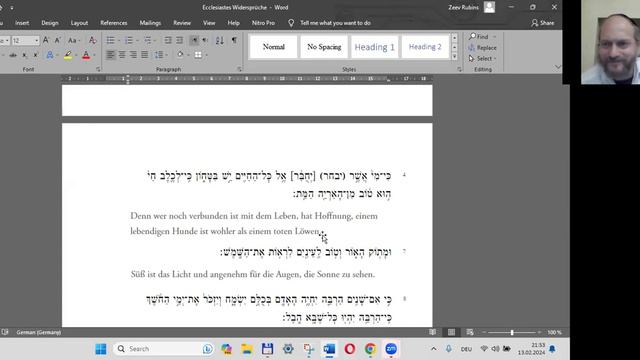Open Change Case dropdown
640x360 pixels.
tap(73, 40)
